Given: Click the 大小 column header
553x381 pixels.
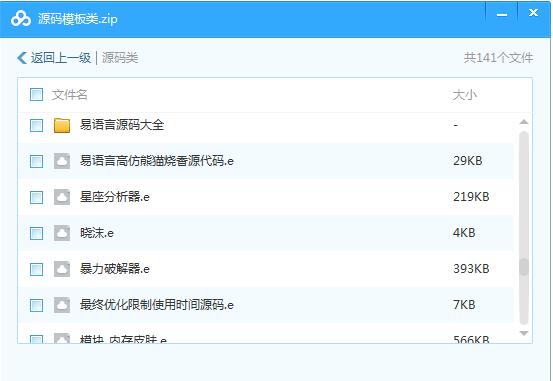Looking at the screenshot, I should (464, 95).
